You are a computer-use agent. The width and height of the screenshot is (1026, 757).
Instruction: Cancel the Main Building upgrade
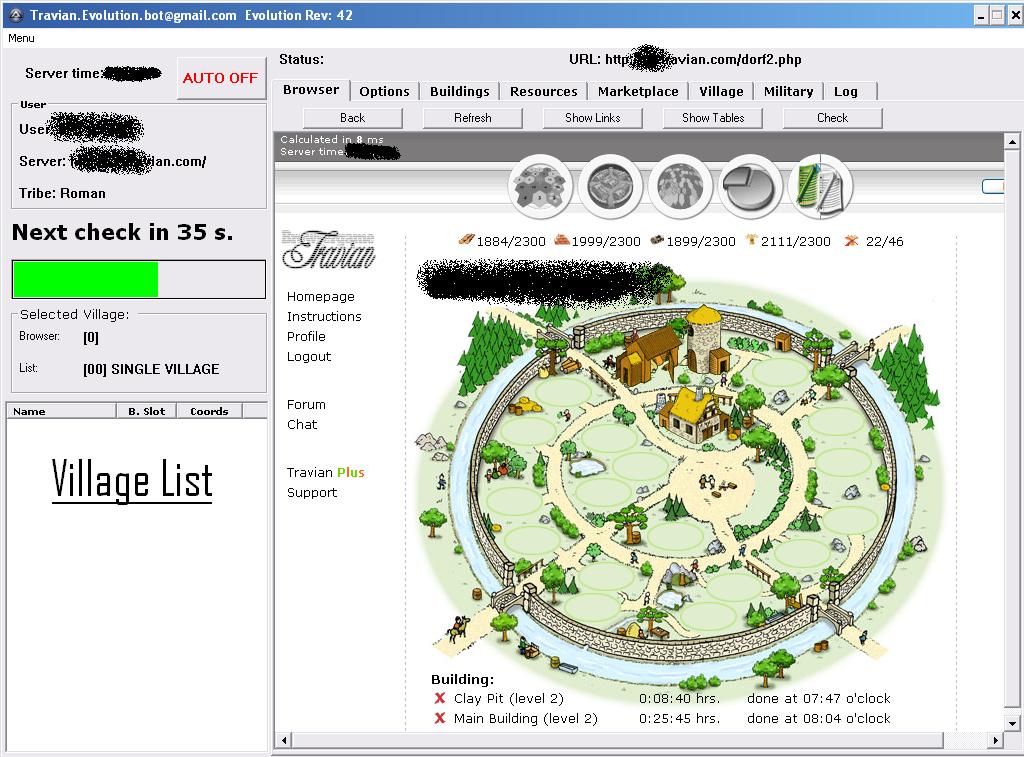click(x=440, y=719)
